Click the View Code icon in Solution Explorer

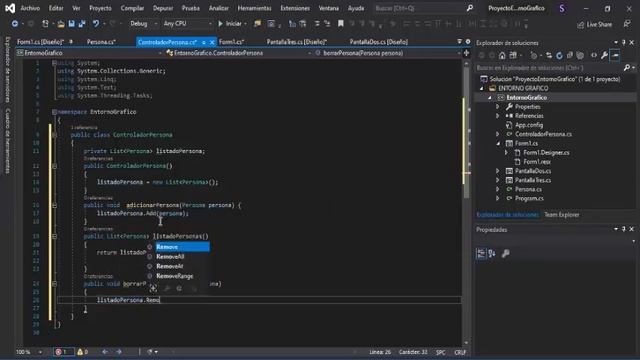(x=594, y=55)
